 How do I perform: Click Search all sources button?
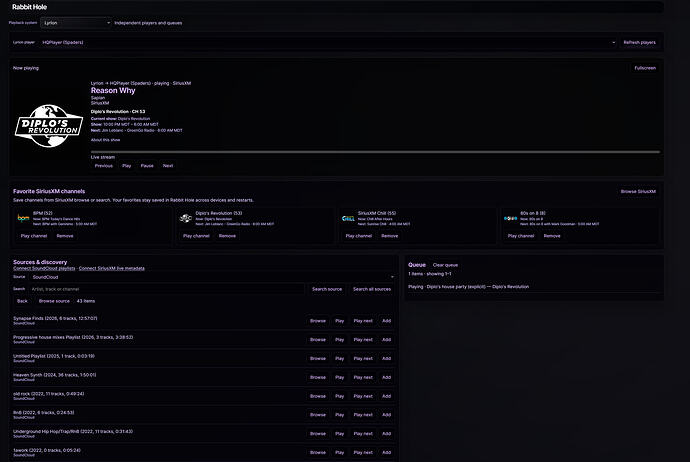(372, 290)
